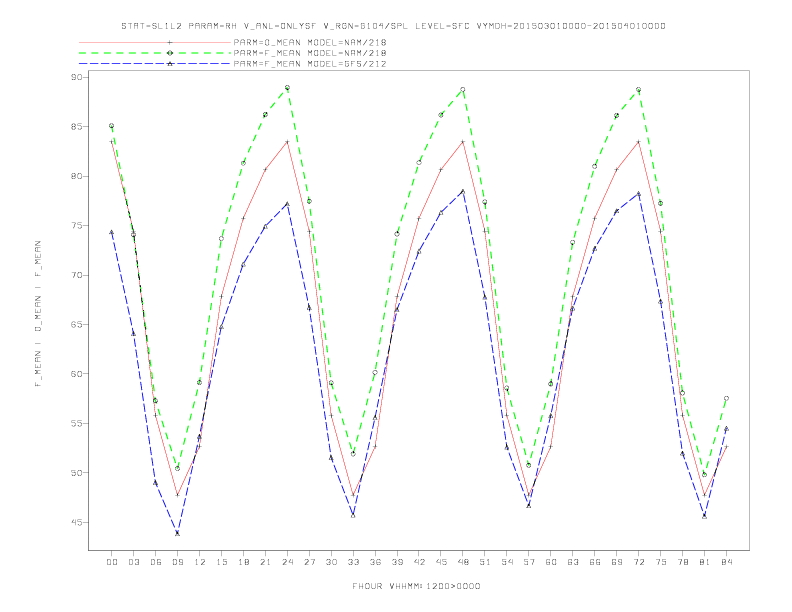Click x-axis forecast hour label 63
The image size is (792, 612).
pyautogui.click(x=573, y=562)
